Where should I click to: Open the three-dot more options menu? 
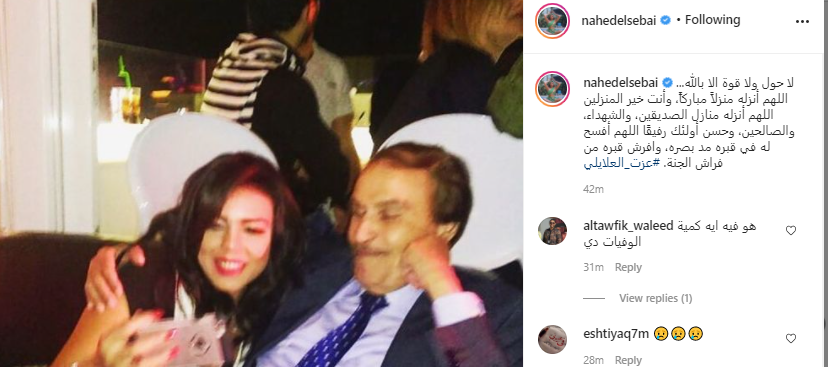tap(802, 22)
